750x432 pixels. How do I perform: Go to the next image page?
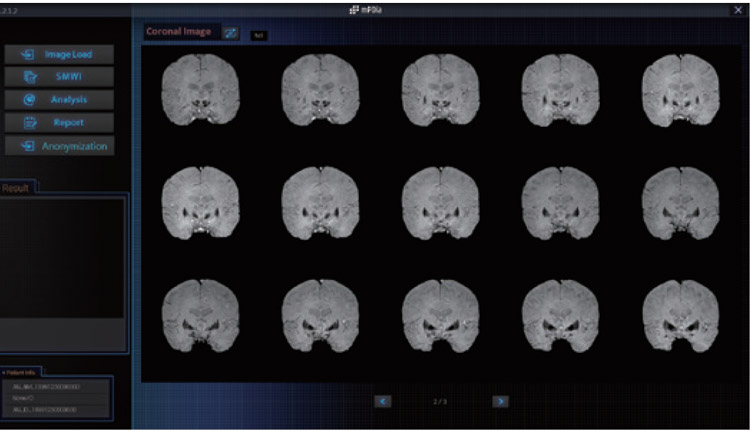point(500,401)
